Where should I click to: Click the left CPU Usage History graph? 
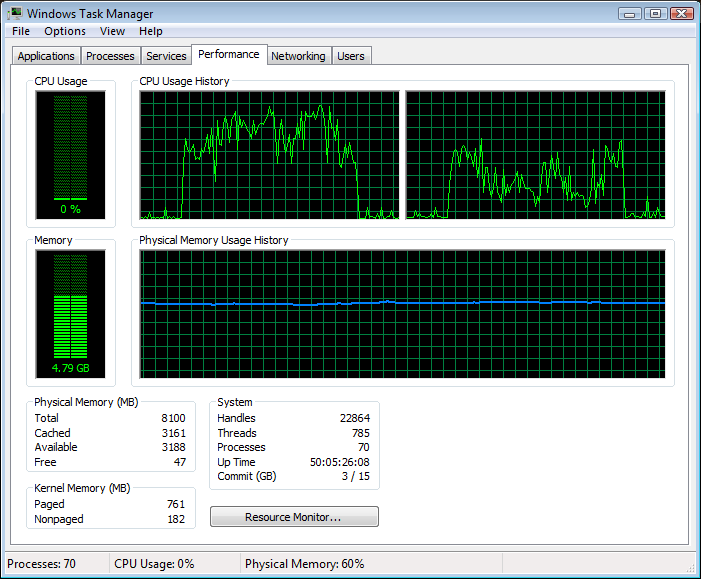click(269, 155)
